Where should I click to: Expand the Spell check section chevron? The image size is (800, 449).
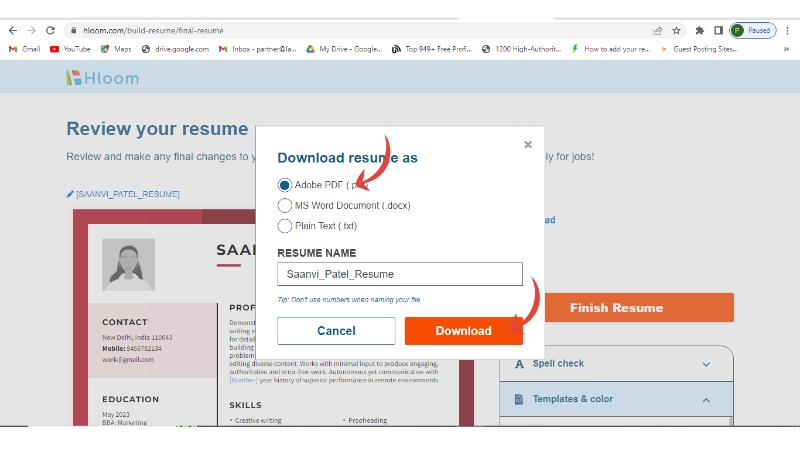(706, 365)
